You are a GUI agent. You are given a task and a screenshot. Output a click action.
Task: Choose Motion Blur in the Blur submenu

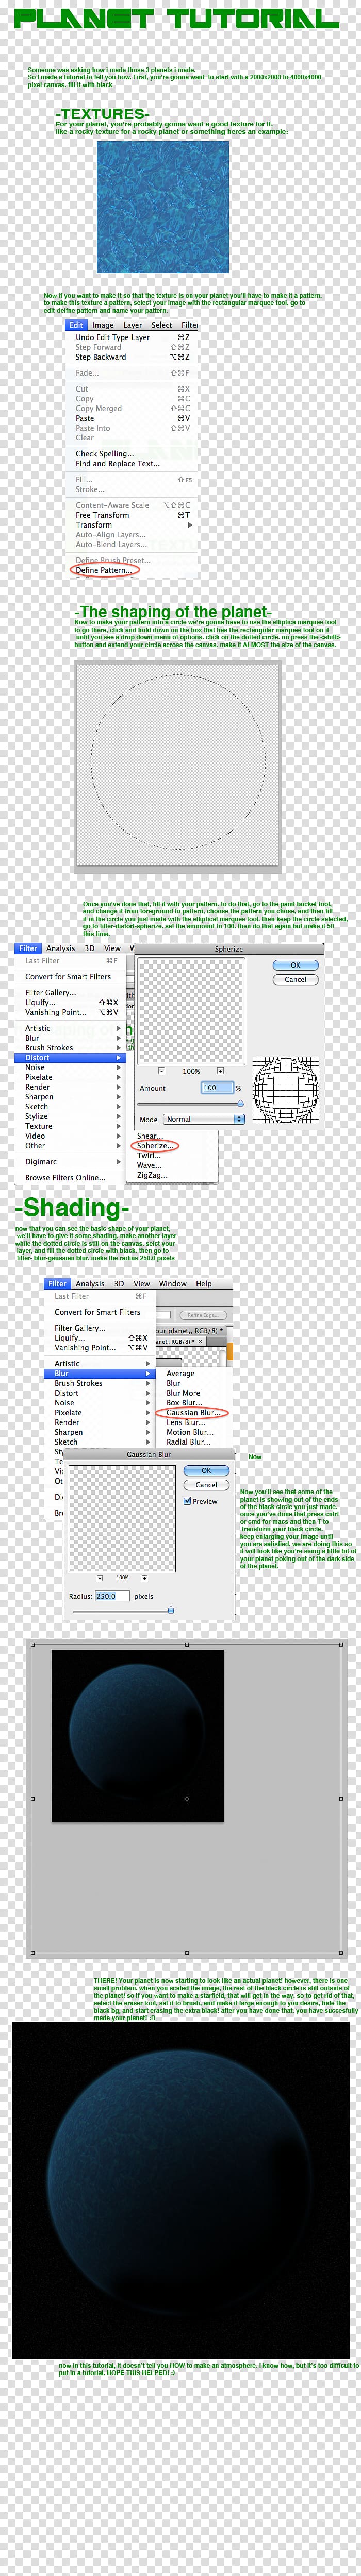(190, 1432)
